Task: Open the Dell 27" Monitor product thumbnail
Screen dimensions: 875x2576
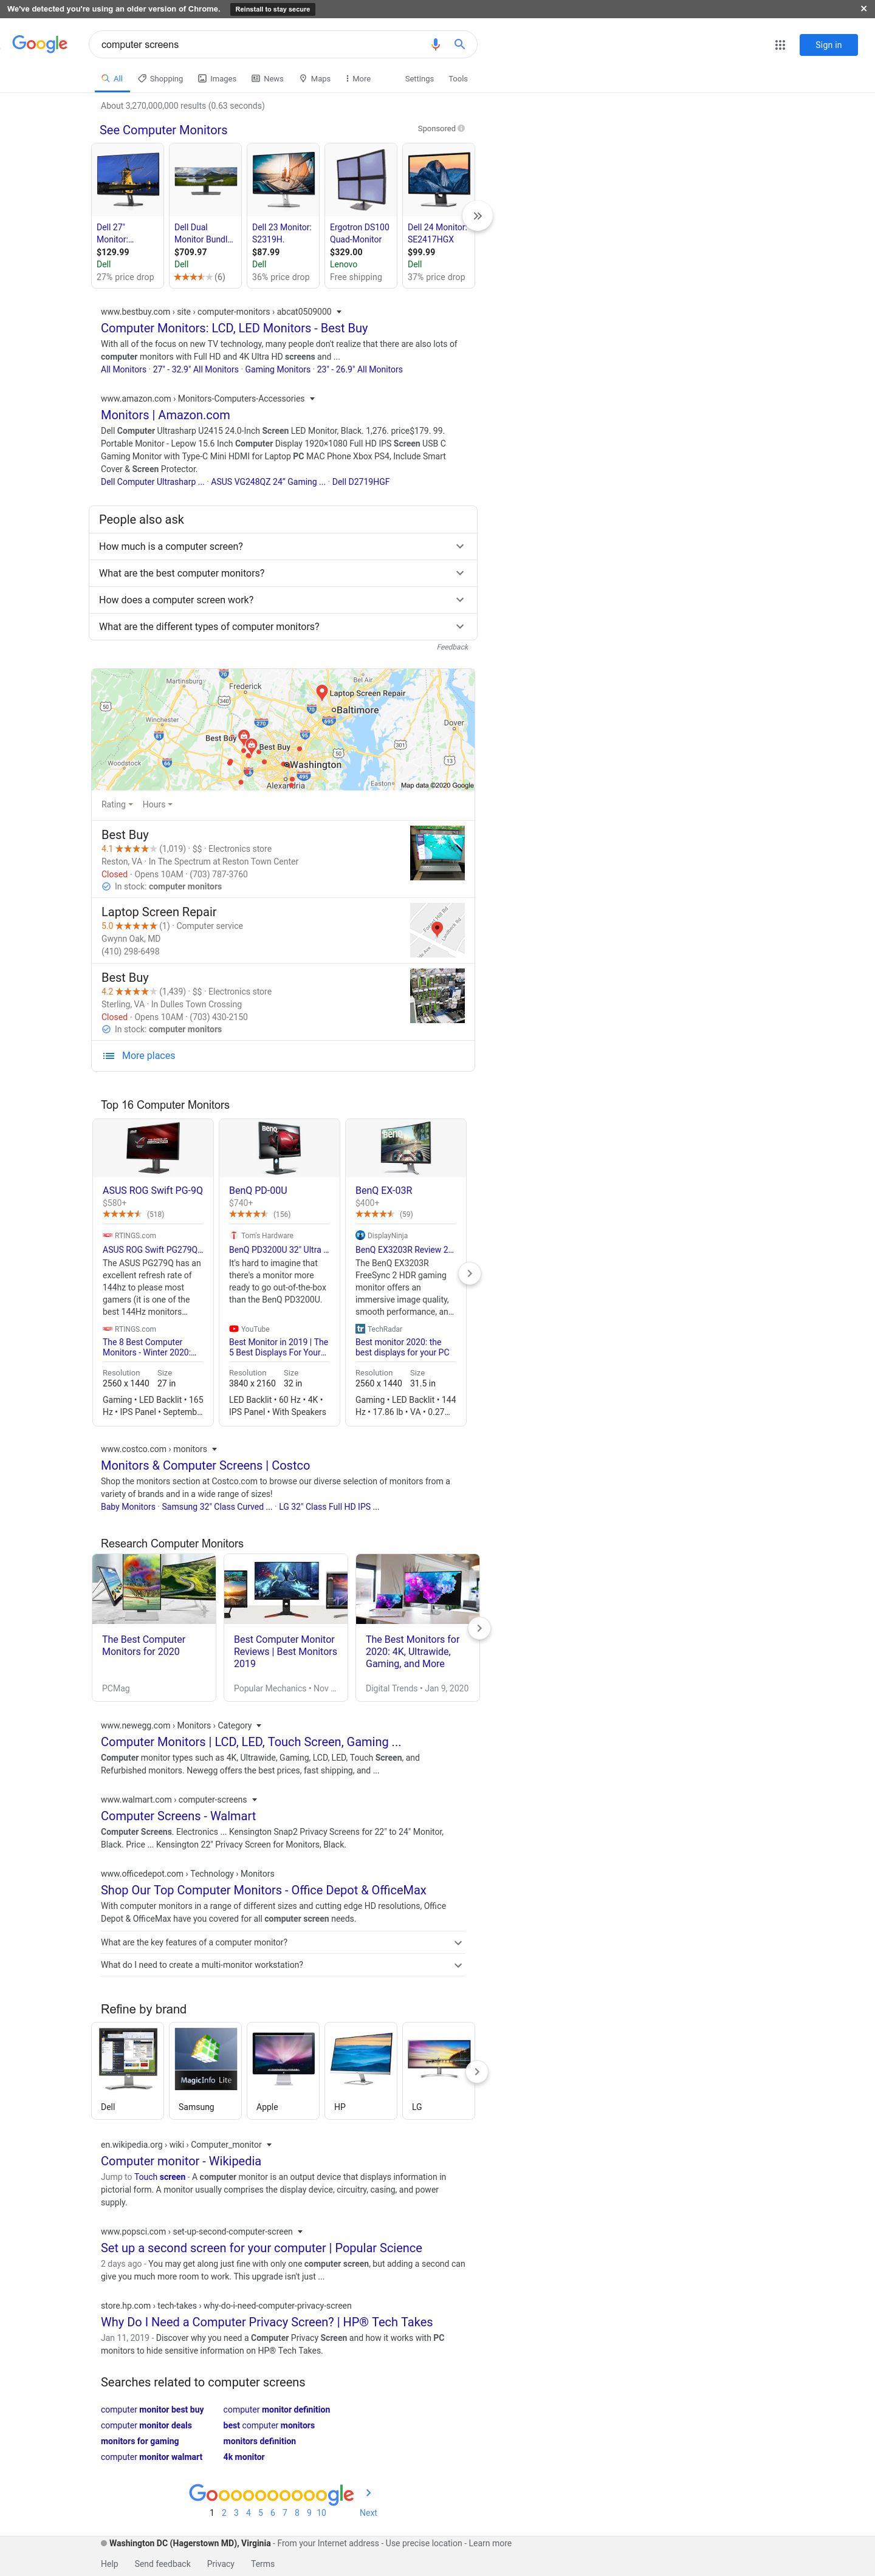Action: coord(128,181)
